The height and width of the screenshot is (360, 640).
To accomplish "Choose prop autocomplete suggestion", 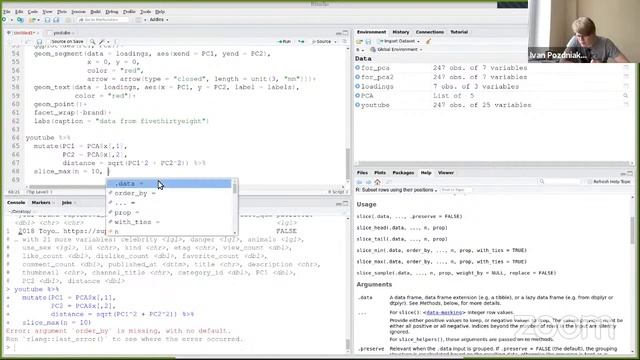I will [x=169, y=213].
